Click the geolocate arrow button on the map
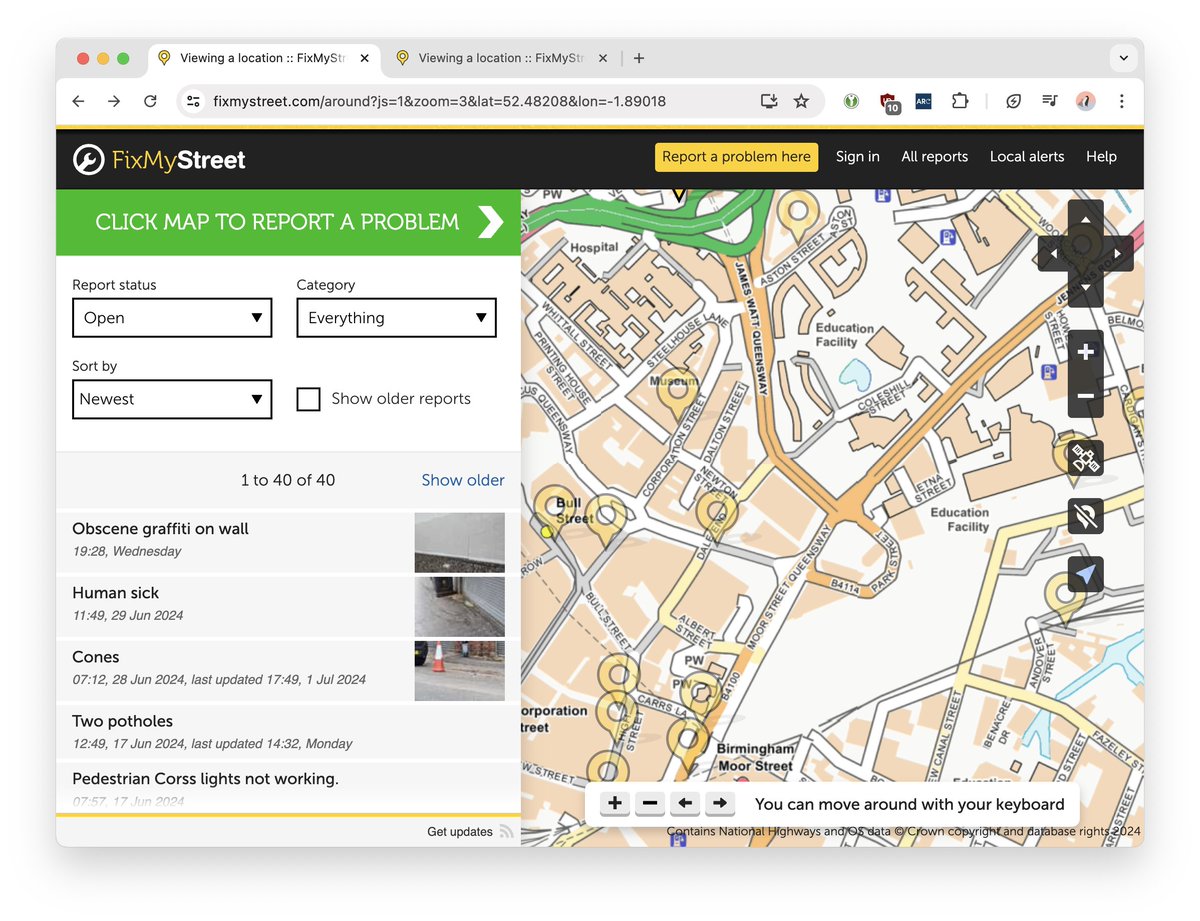 click(x=1086, y=575)
